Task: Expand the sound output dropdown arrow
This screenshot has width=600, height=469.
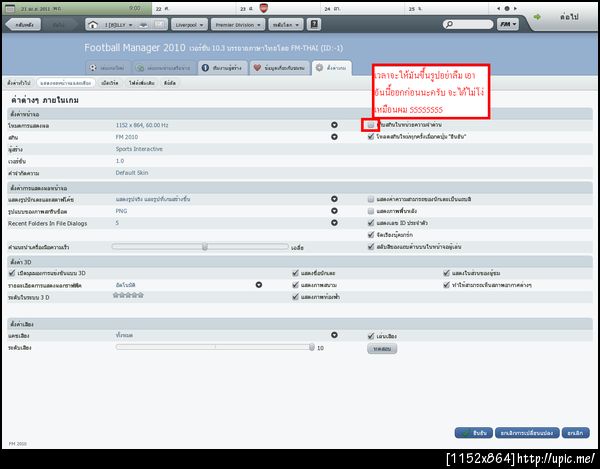Action: point(334,335)
